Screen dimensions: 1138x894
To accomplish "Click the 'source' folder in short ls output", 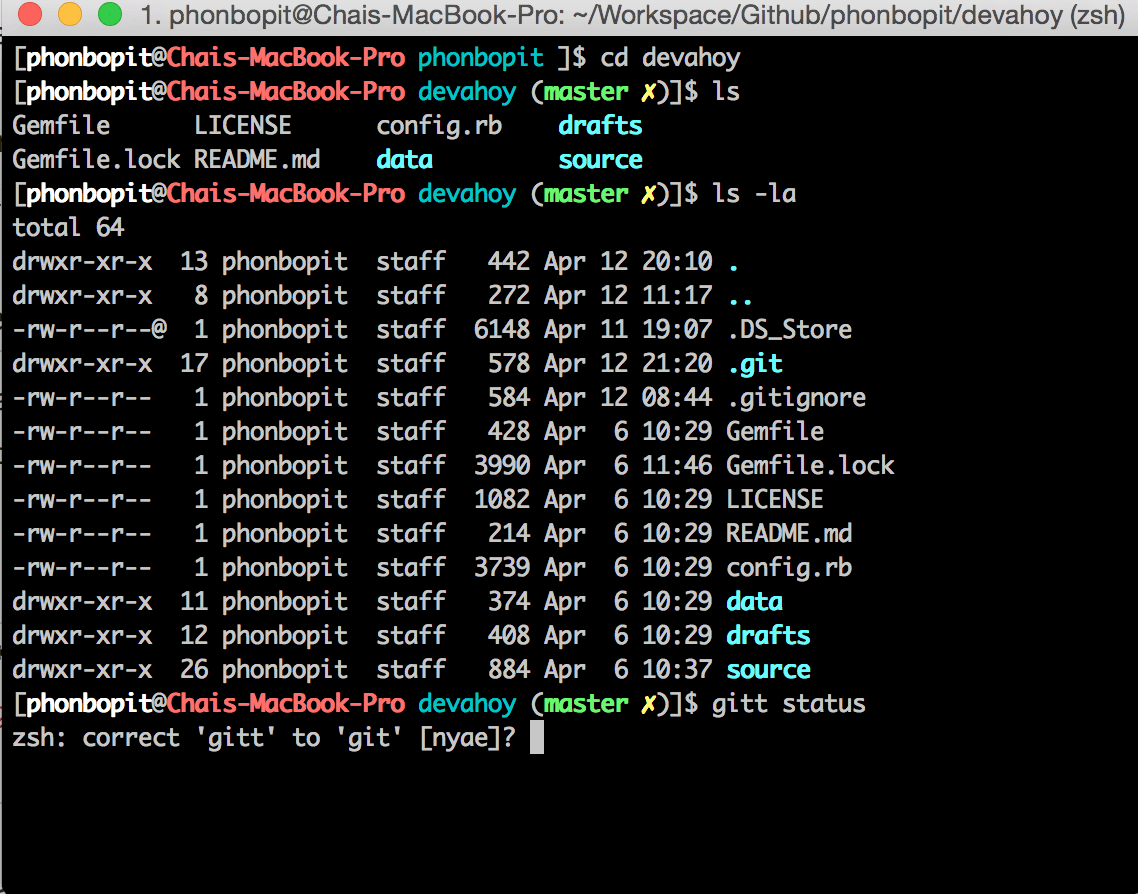I will [600, 160].
